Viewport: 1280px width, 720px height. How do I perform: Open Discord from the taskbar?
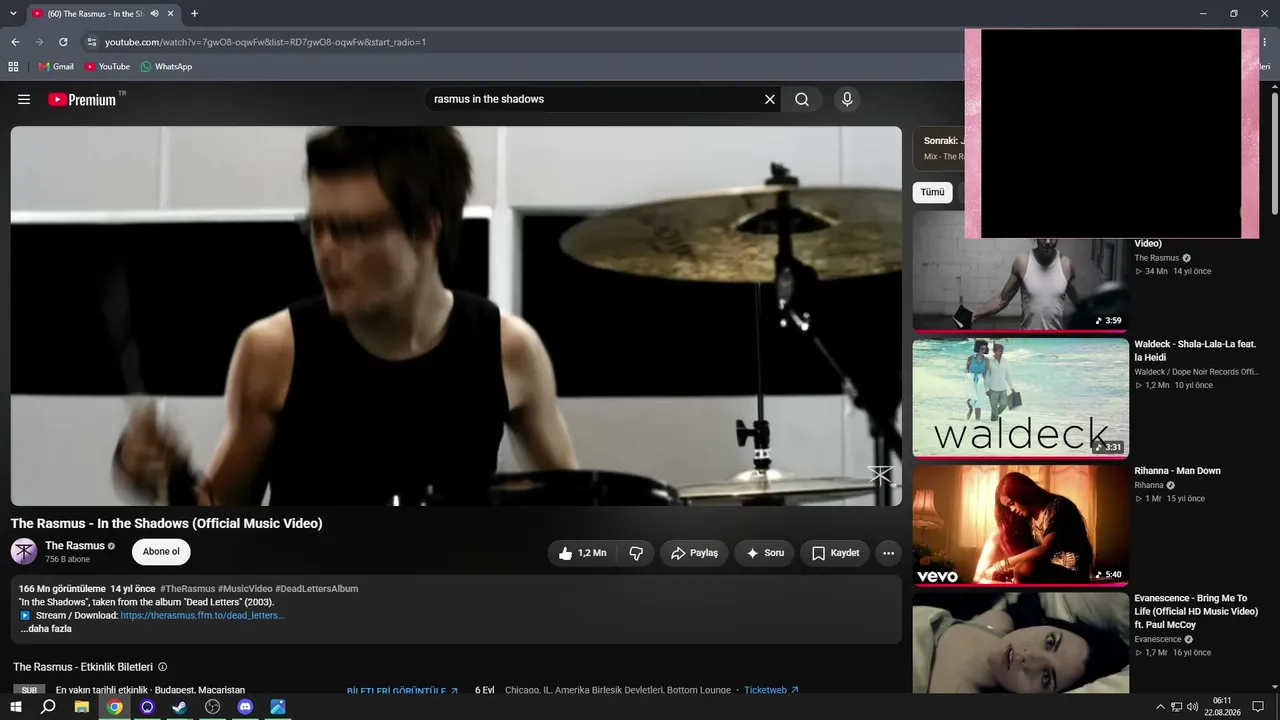245,707
